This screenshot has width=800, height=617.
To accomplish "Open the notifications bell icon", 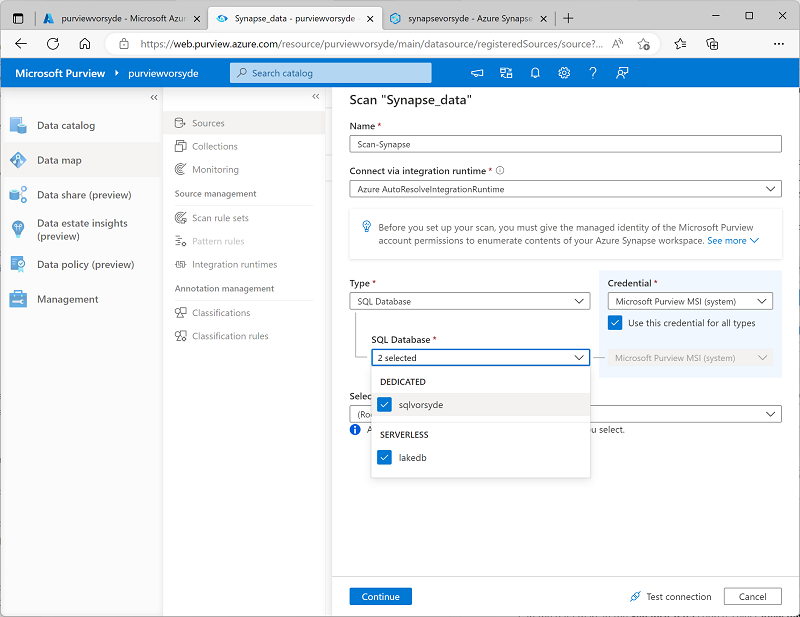I will 535,73.
